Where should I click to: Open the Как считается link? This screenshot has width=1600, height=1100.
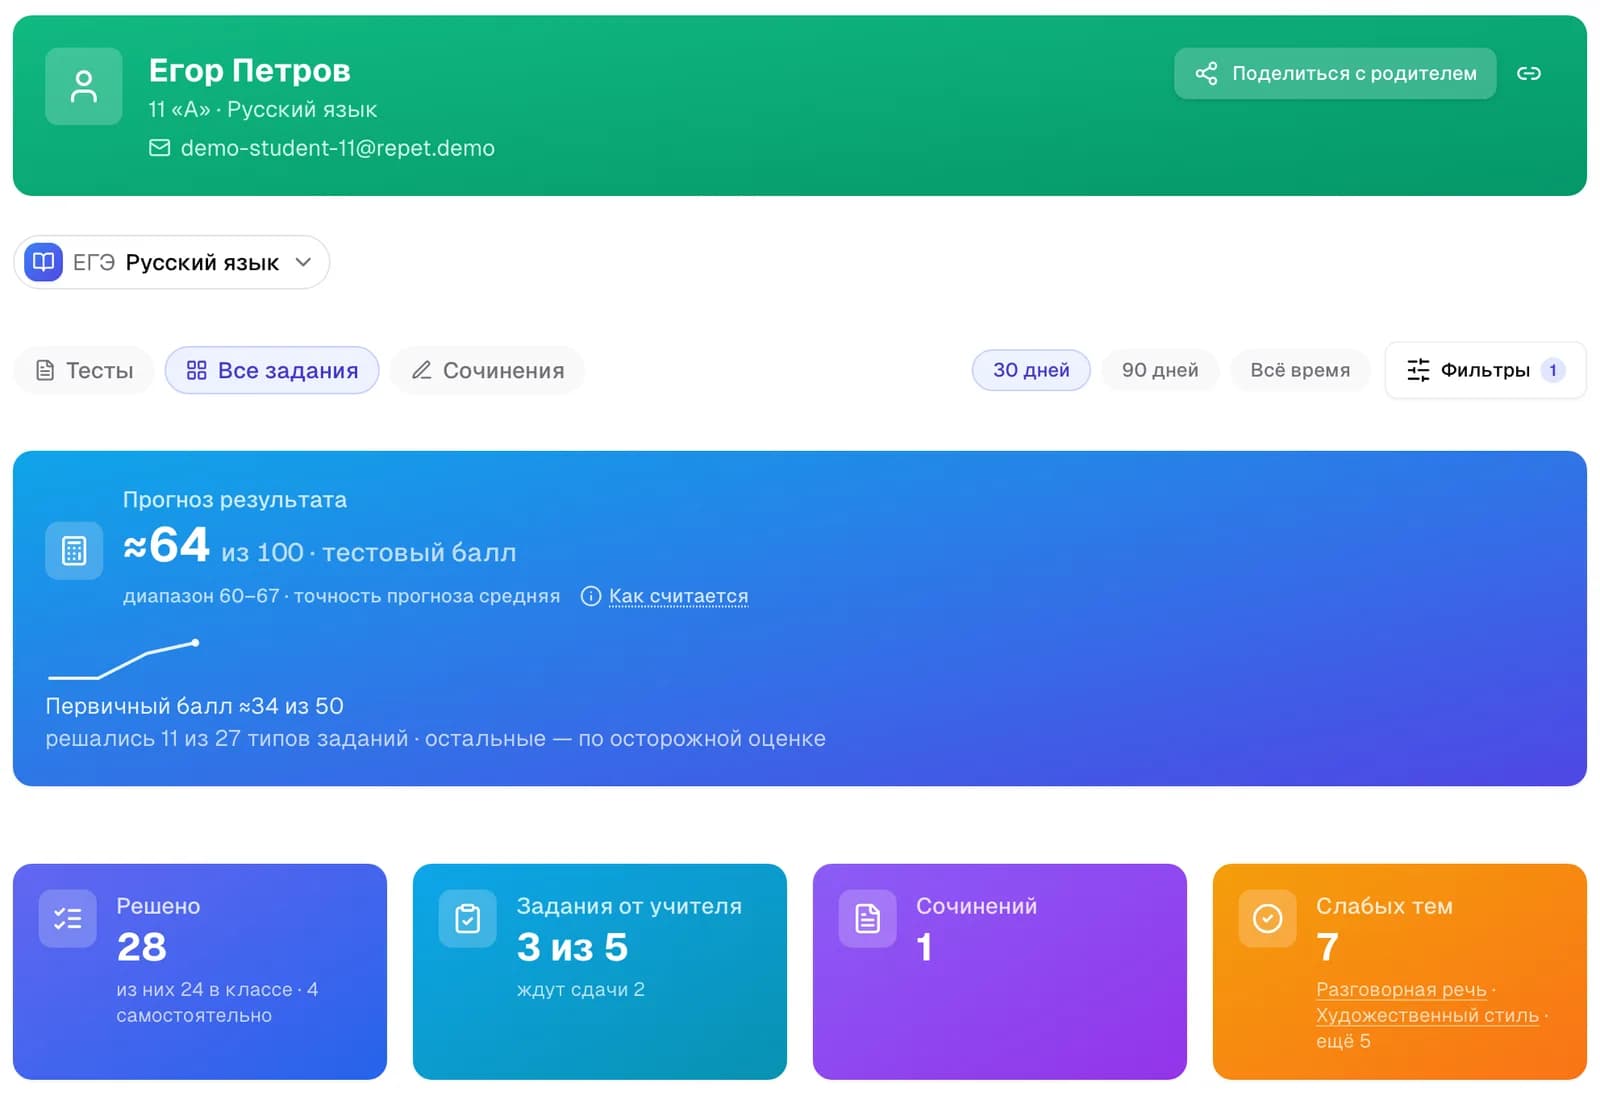tap(678, 596)
